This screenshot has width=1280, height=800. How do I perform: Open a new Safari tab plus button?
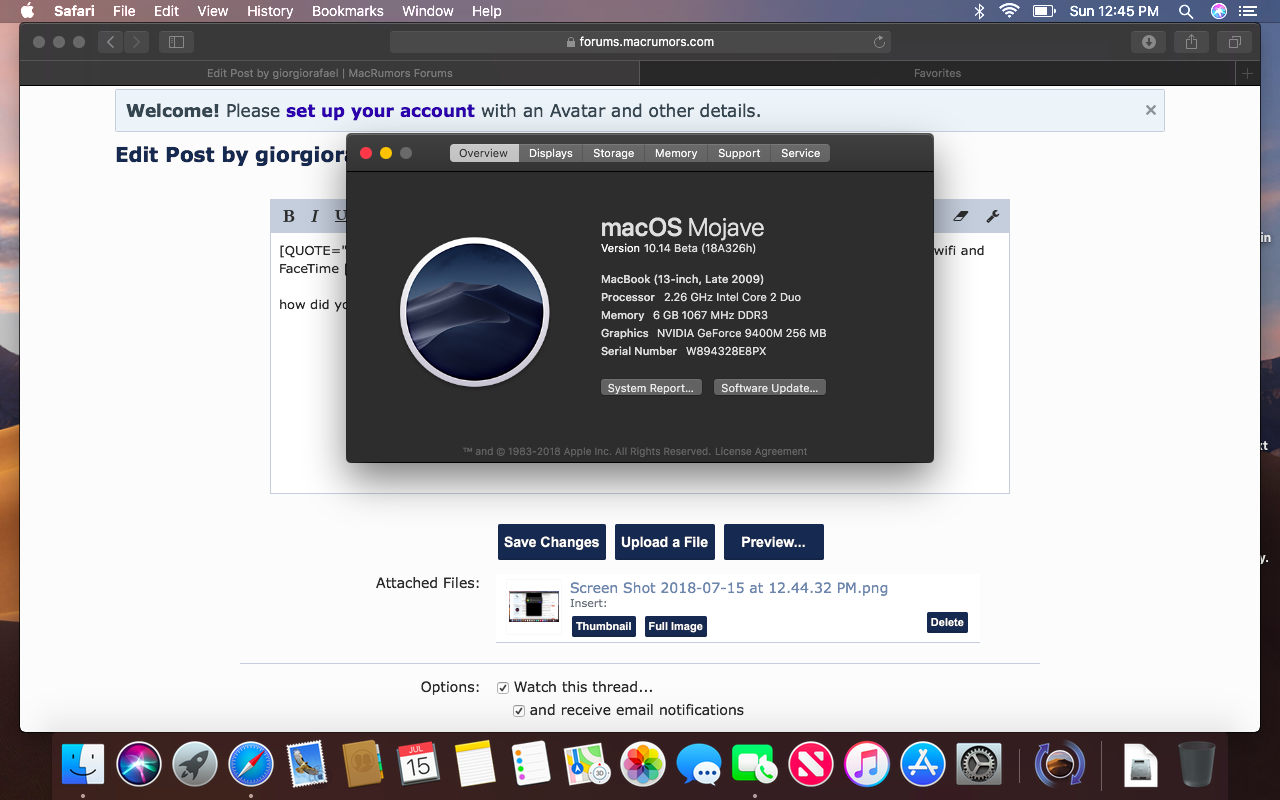click(x=1247, y=73)
